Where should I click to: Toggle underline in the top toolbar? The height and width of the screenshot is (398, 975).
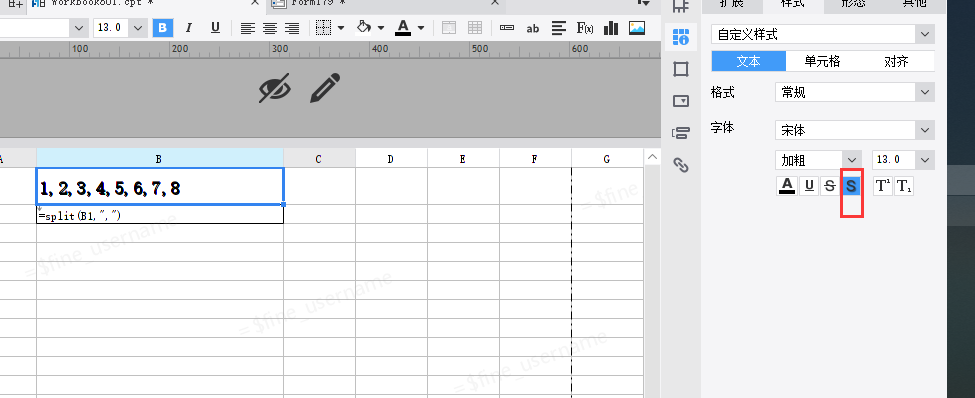[215, 28]
